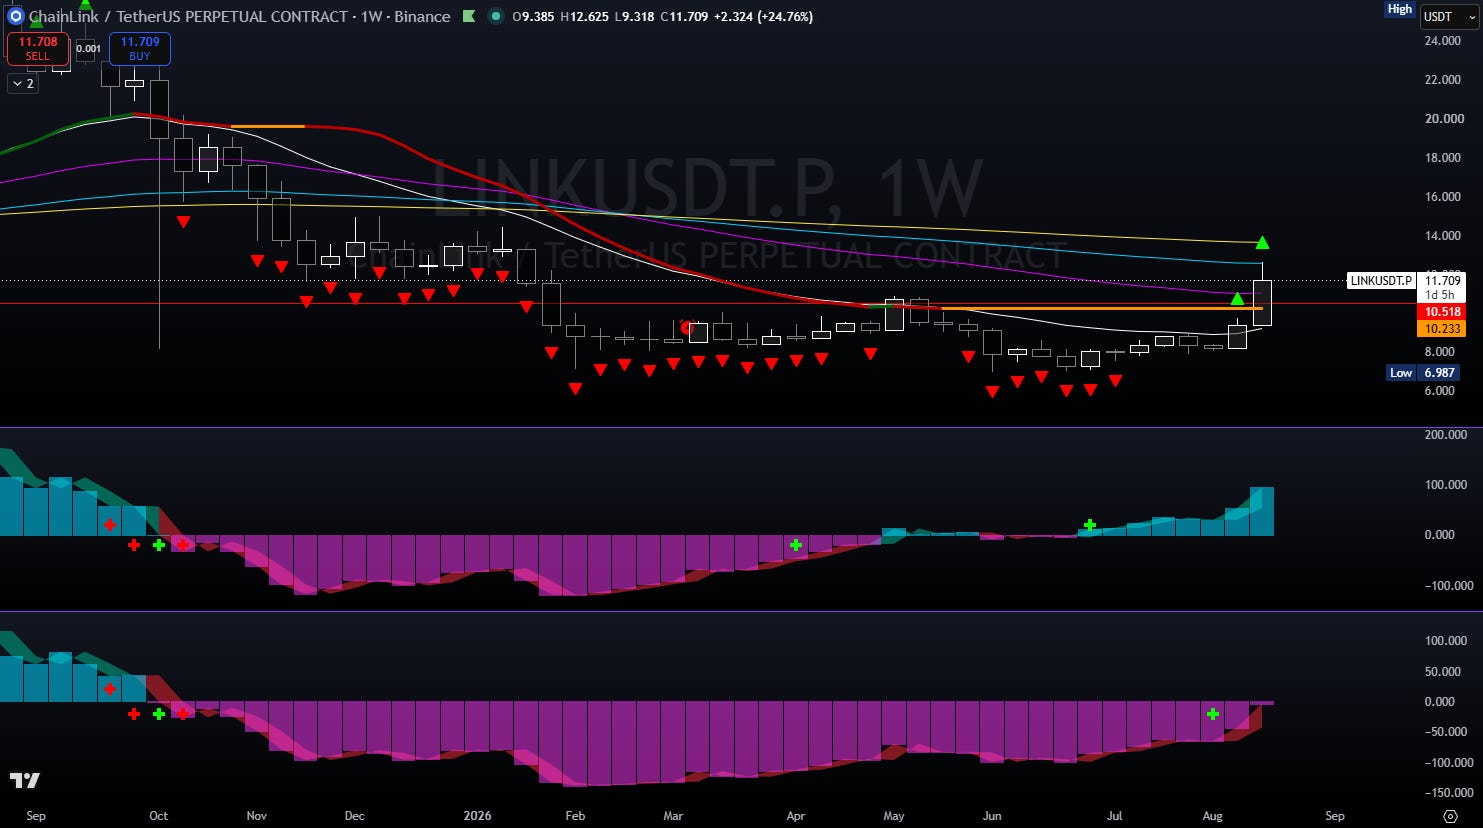Click 14.000 on the price axis
The height and width of the screenshot is (828, 1483).
click(x=1443, y=236)
